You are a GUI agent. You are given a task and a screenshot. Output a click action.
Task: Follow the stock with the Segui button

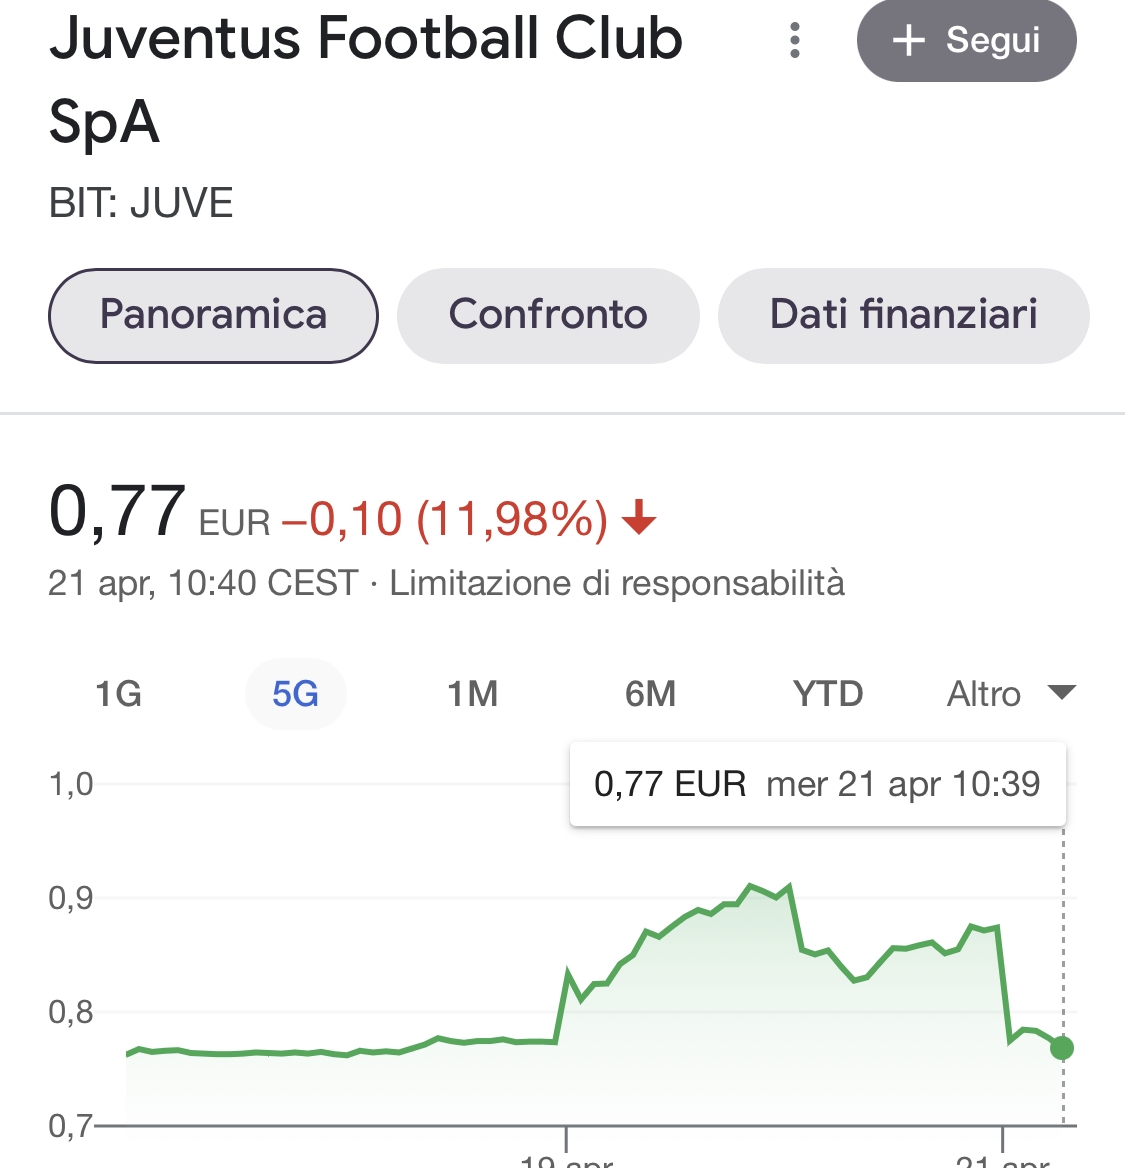point(966,41)
